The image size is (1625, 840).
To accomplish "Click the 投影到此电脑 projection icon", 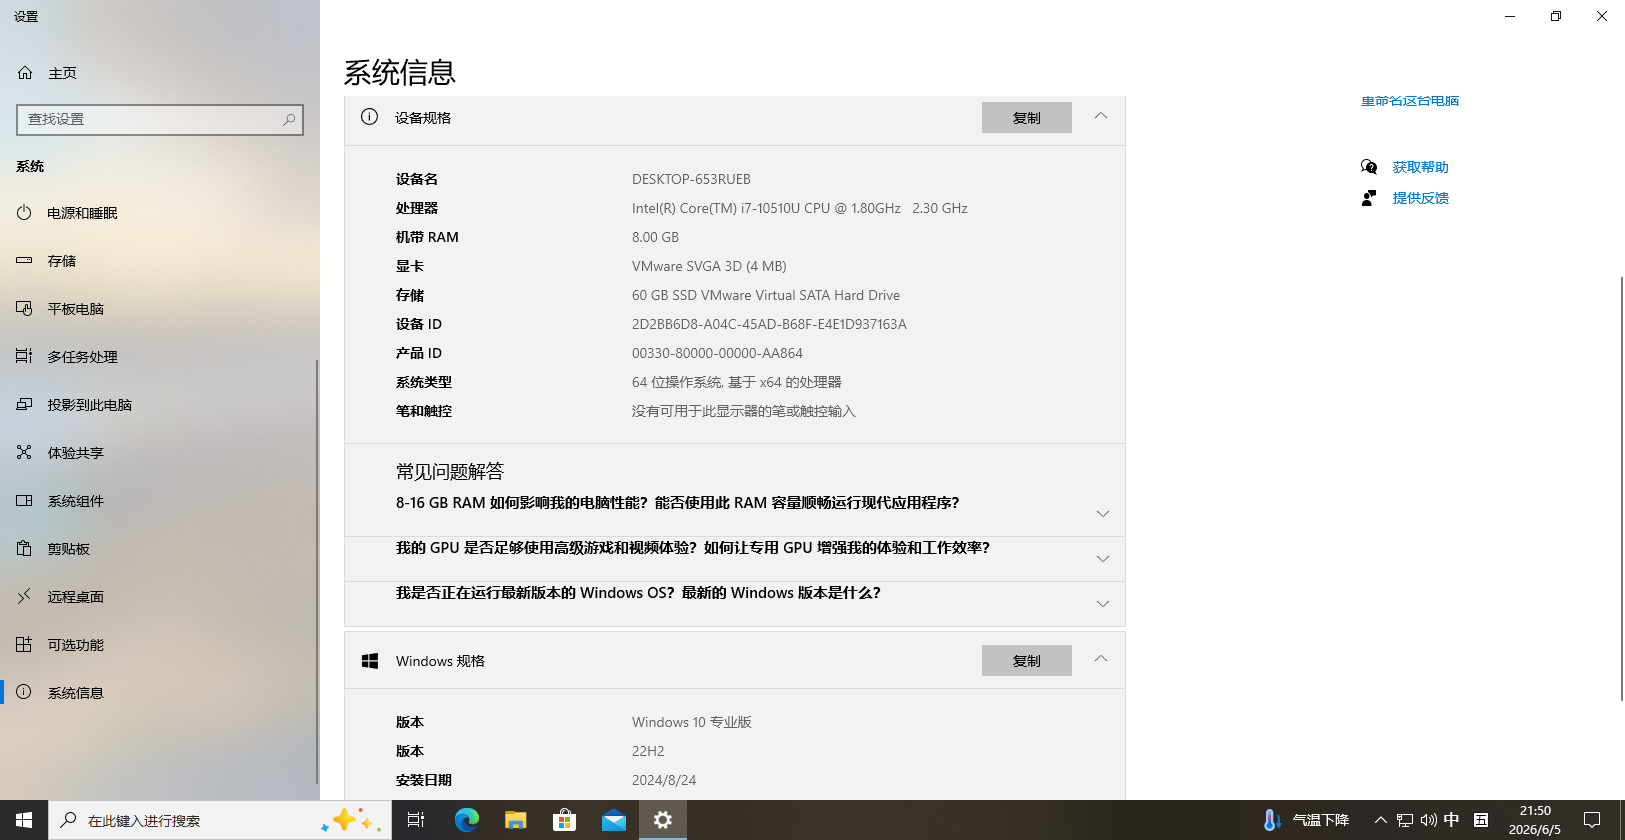I will click(25, 405).
